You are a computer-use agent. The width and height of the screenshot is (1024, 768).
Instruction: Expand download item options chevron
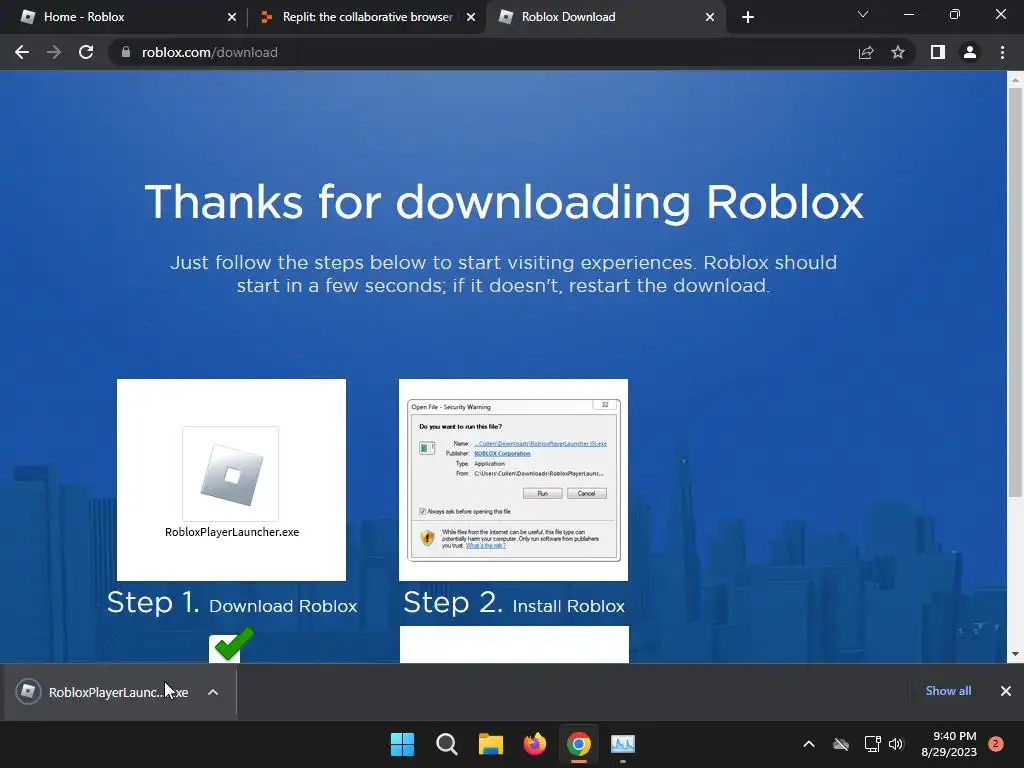click(213, 692)
